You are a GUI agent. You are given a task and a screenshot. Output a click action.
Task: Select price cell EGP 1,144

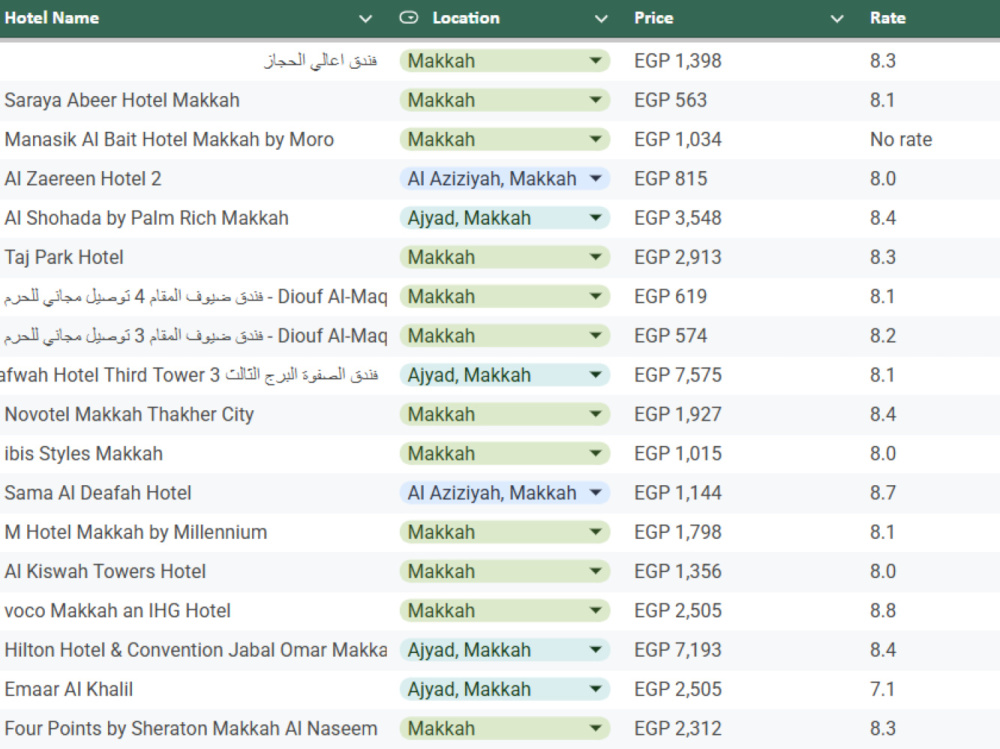coord(678,493)
